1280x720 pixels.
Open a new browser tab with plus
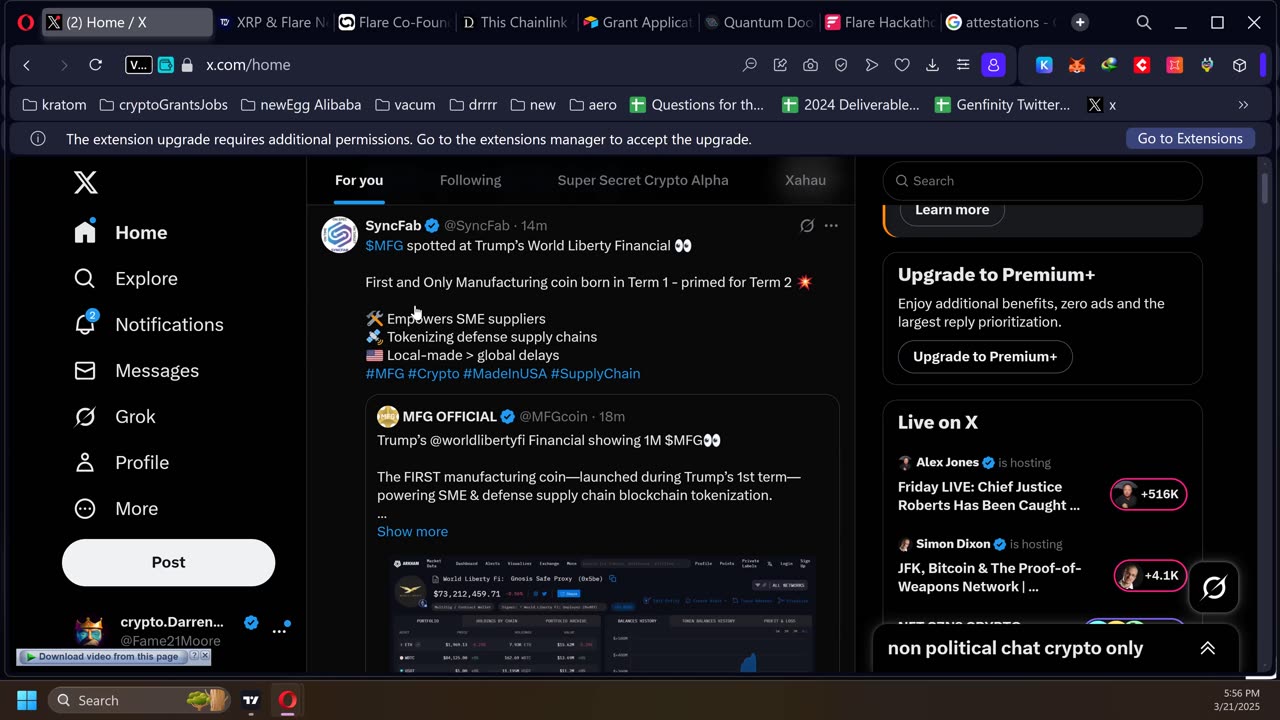1080,22
